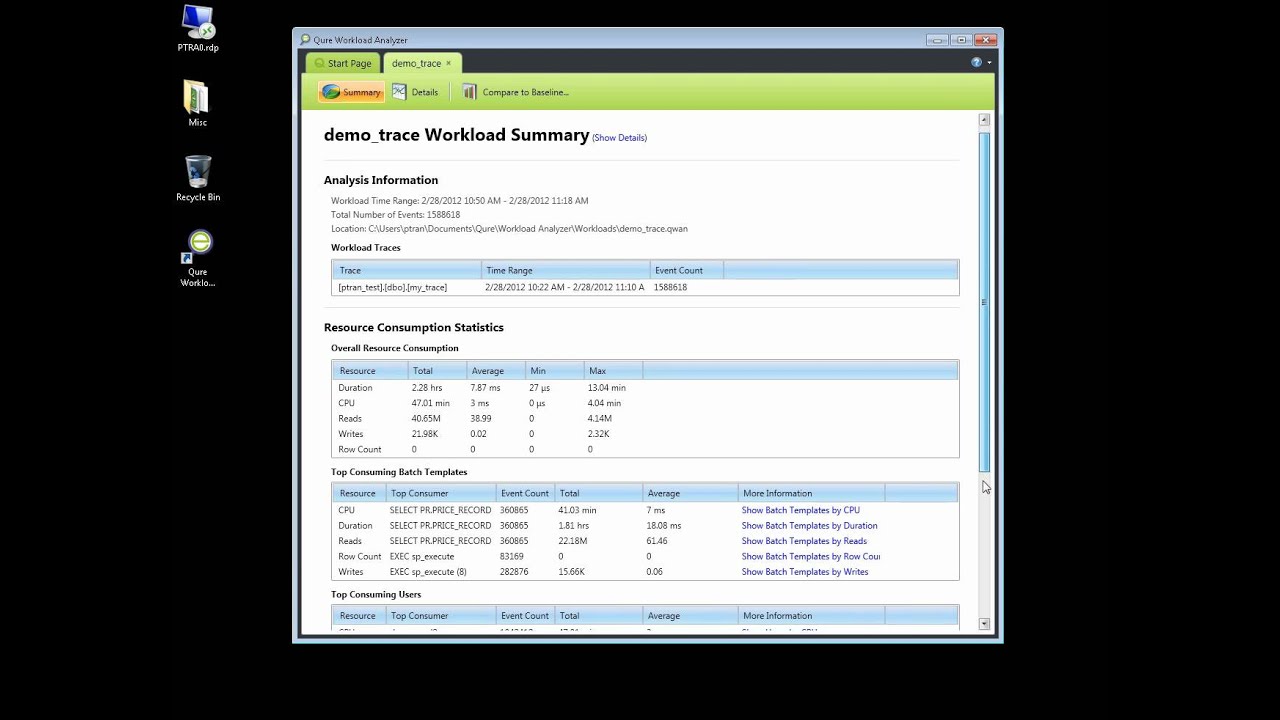Click Trace column header in Workload Traces
Image resolution: width=1280 pixels, height=720 pixels.
pyautogui.click(x=407, y=270)
